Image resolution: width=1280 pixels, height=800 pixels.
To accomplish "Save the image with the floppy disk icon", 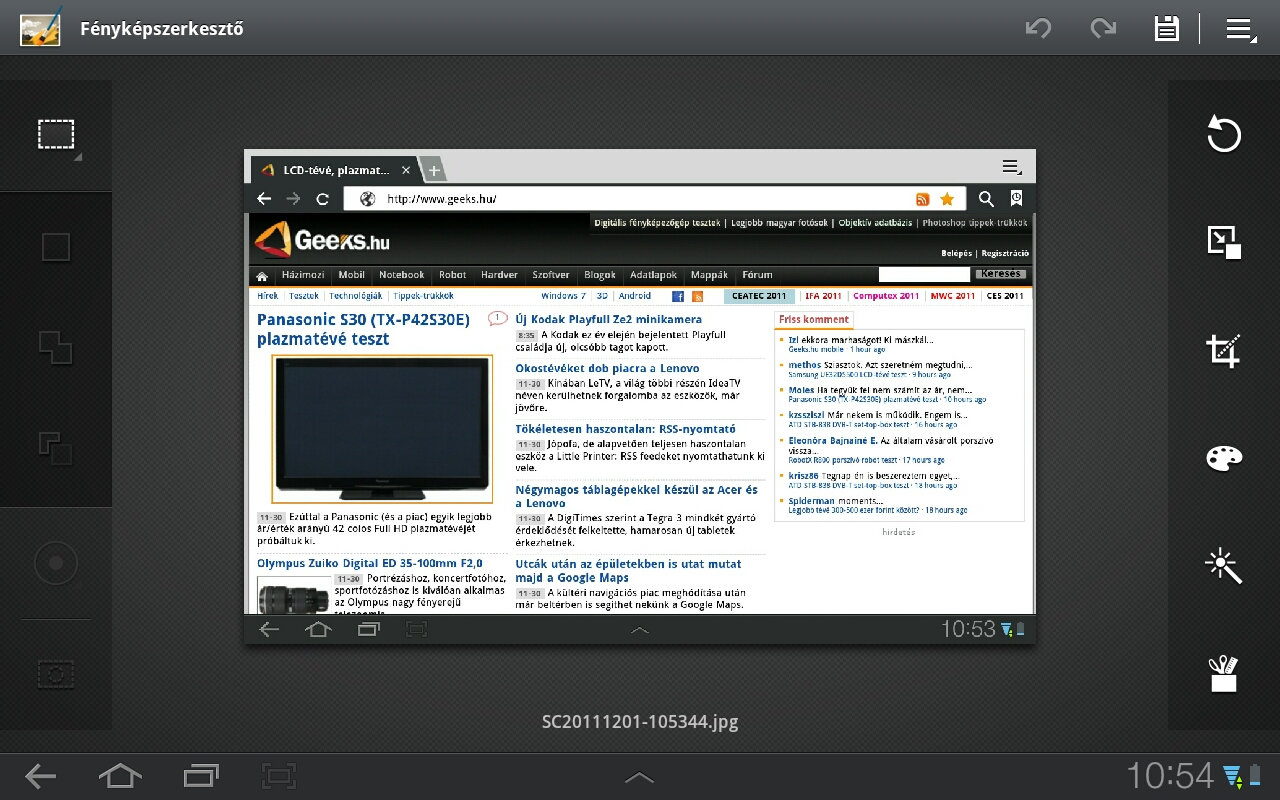I will tap(1166, 28).
